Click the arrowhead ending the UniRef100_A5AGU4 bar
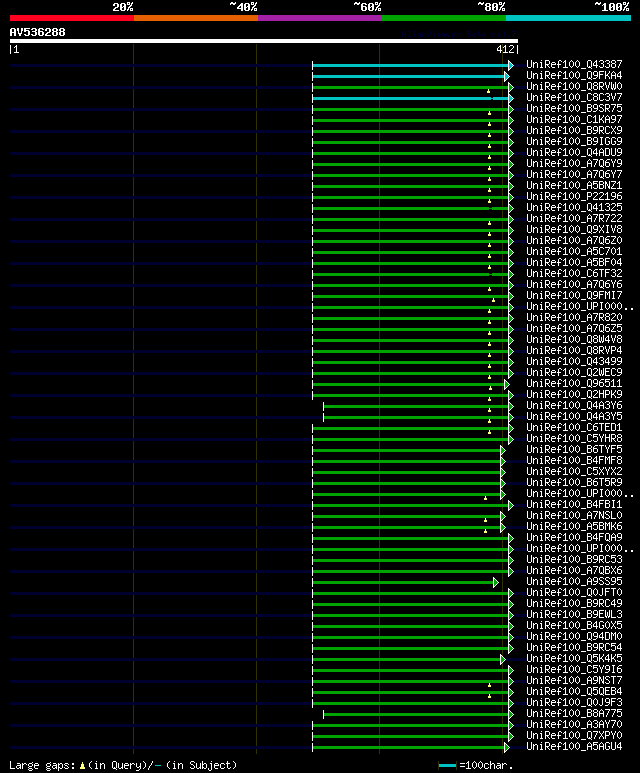Viewport: 640px width, 773px height. coord(506,747)
